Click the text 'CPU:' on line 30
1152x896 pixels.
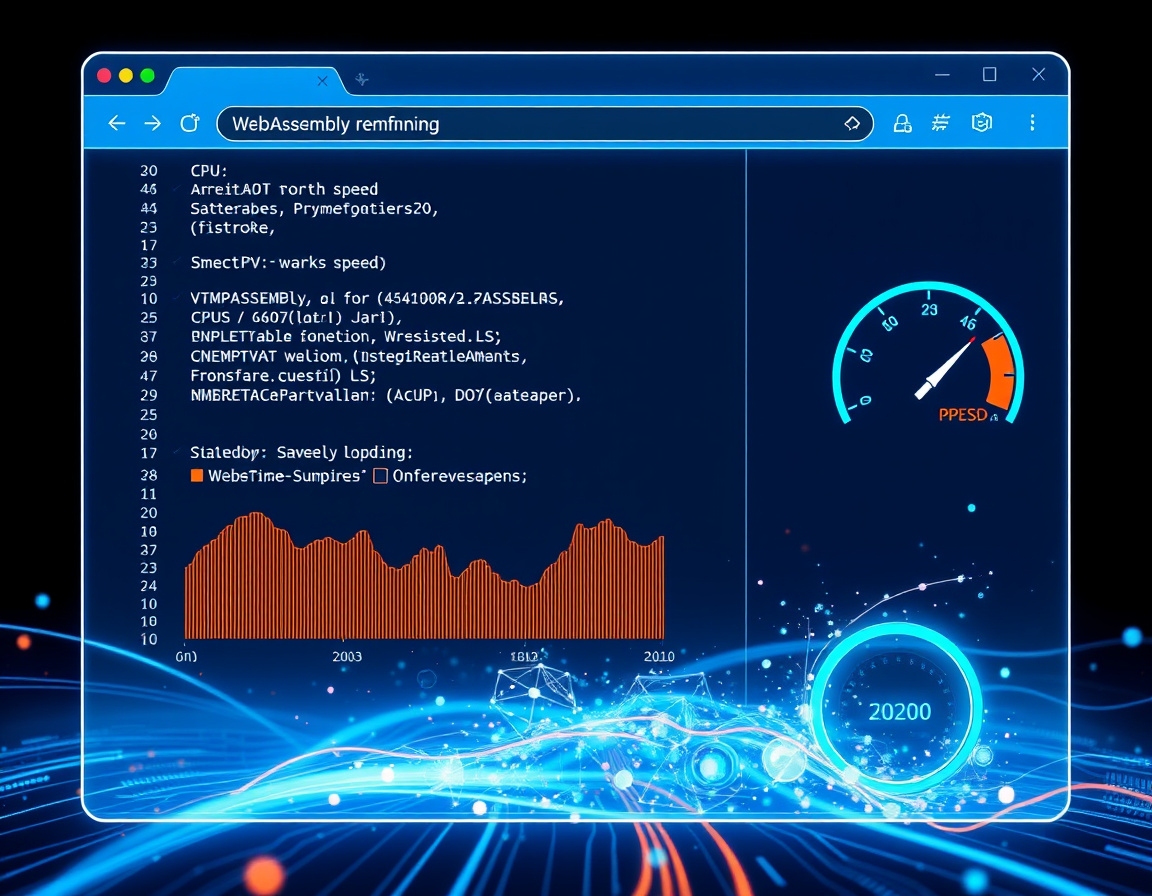pos(209,170)
